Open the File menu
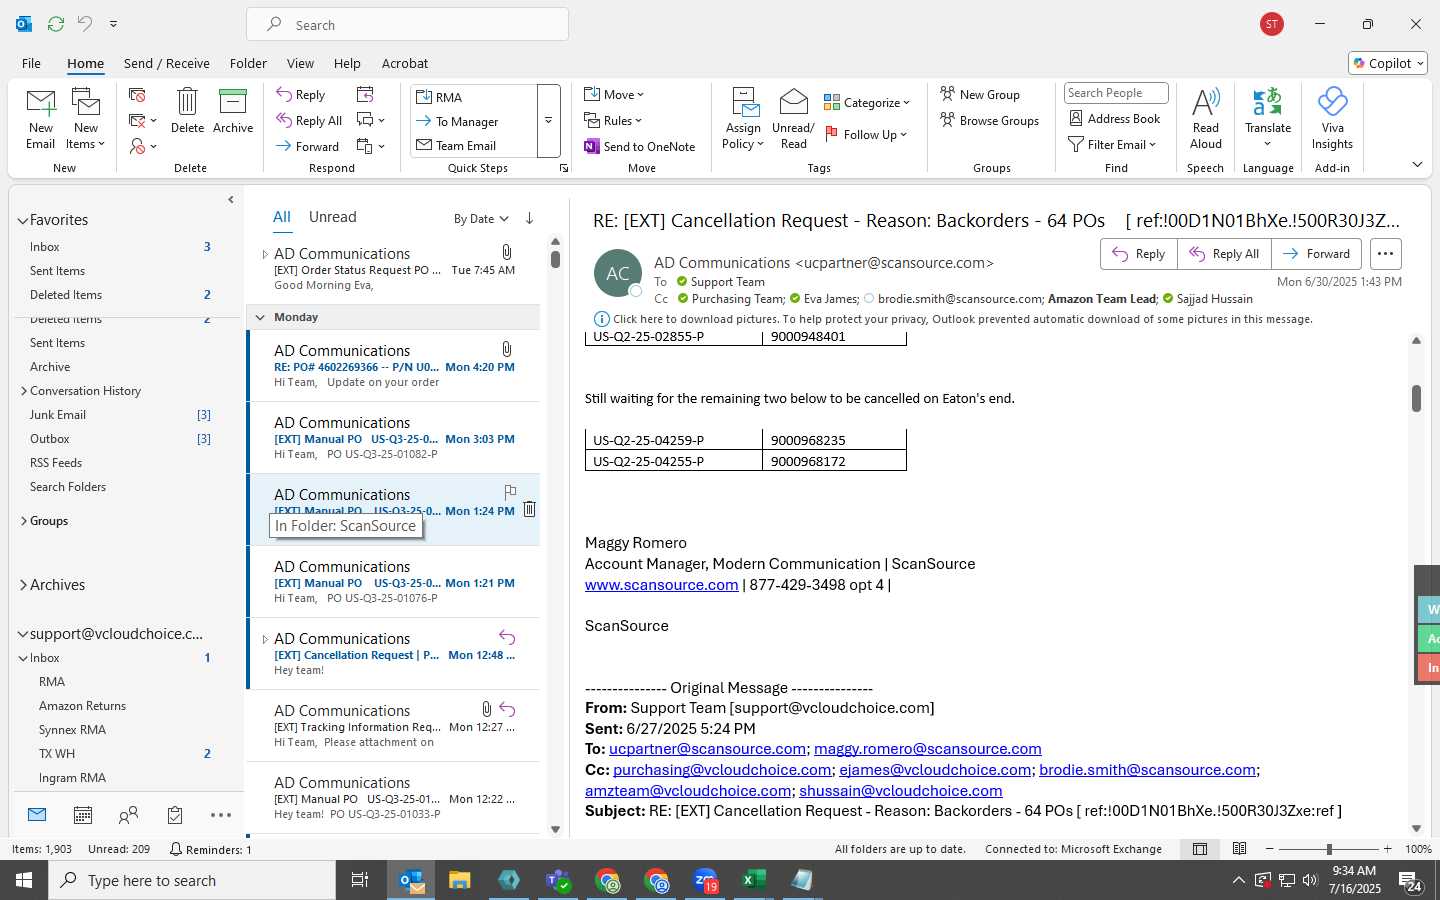 [31, 63]
